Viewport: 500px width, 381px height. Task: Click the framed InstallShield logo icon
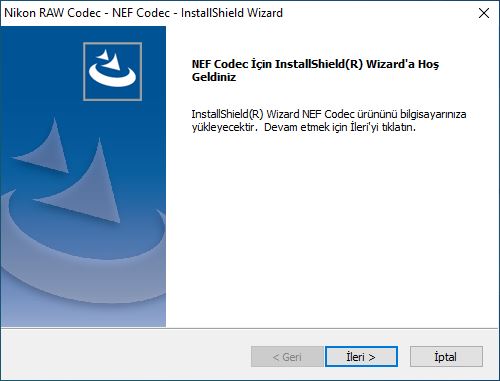[112, 71]
